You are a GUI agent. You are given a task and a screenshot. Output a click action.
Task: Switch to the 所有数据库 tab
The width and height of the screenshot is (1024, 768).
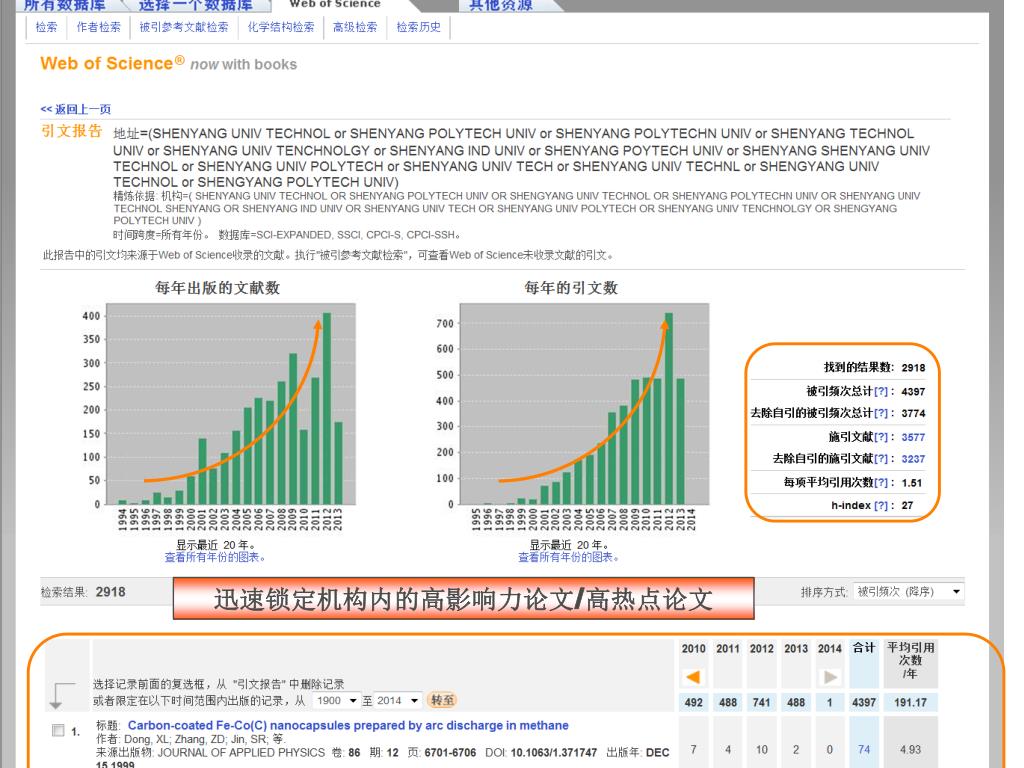(64, 5)
